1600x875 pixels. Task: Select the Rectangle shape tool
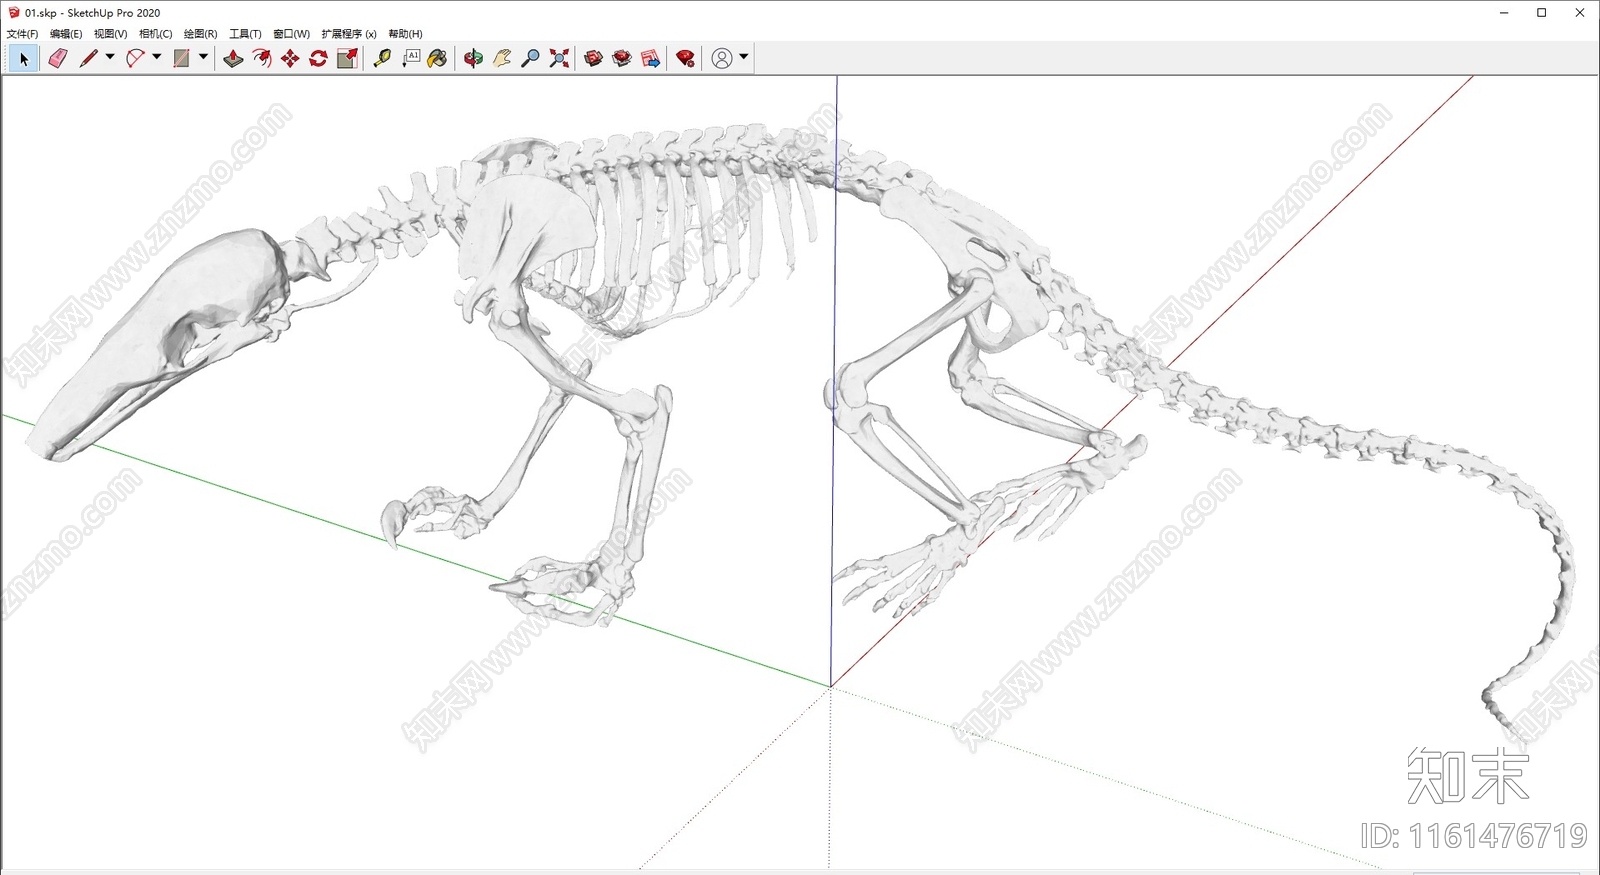point(181,59)
